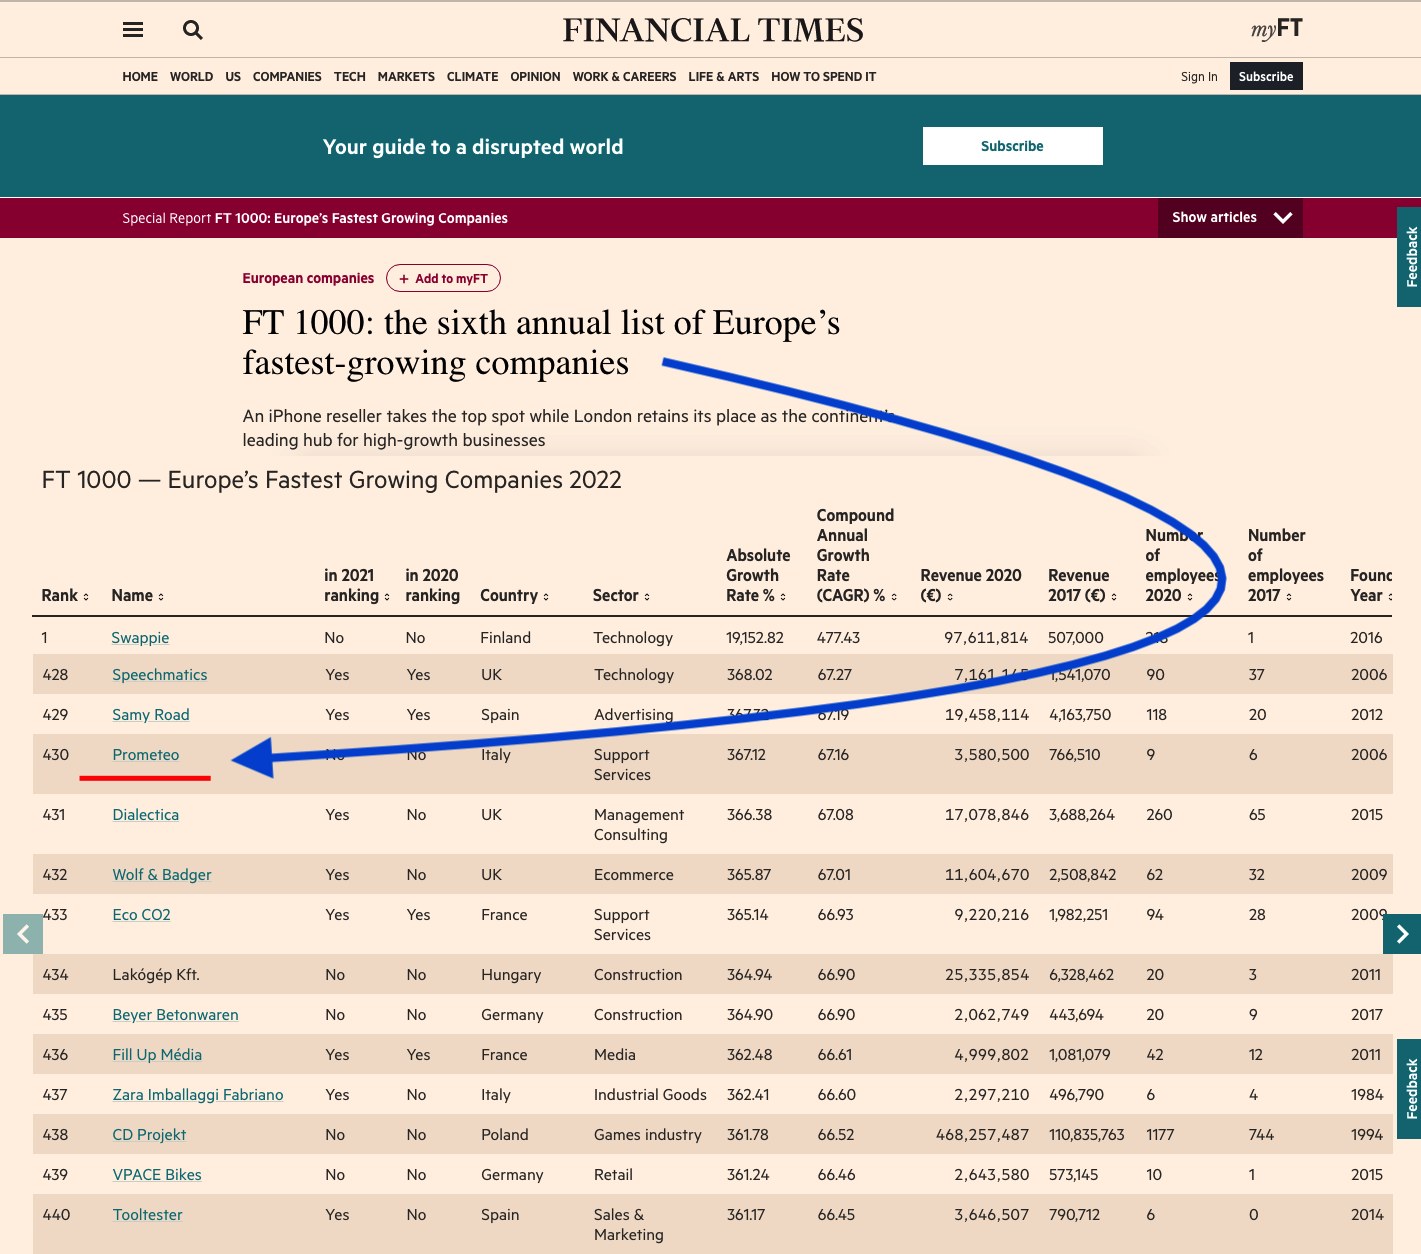Open the MARKETS navigation item
Viewport: 1421px width, 1254px height.
pos(406,76)
